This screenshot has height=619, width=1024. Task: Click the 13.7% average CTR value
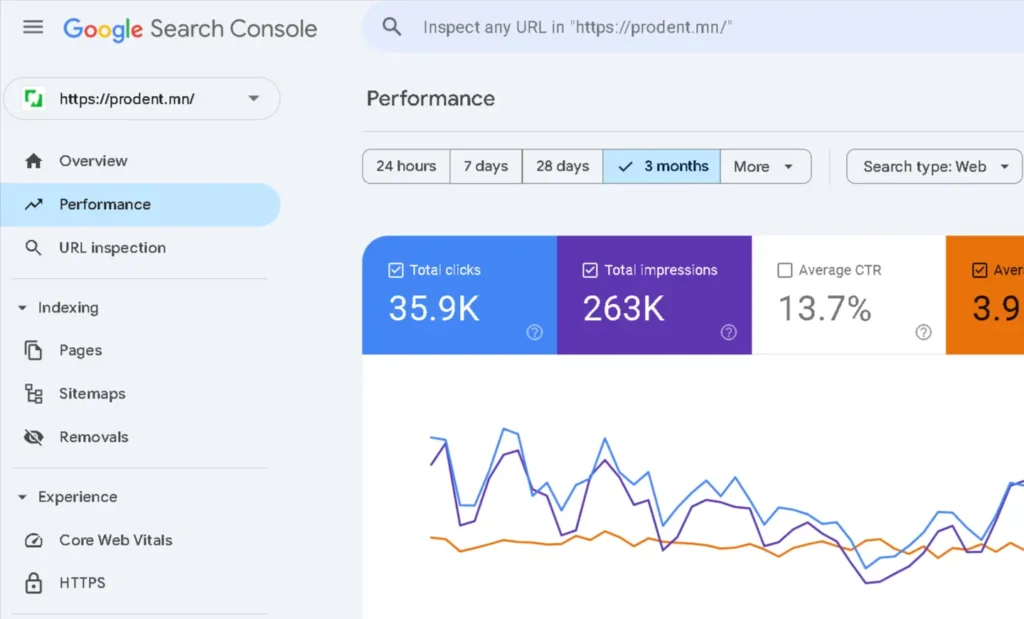(x=825, y=308)
